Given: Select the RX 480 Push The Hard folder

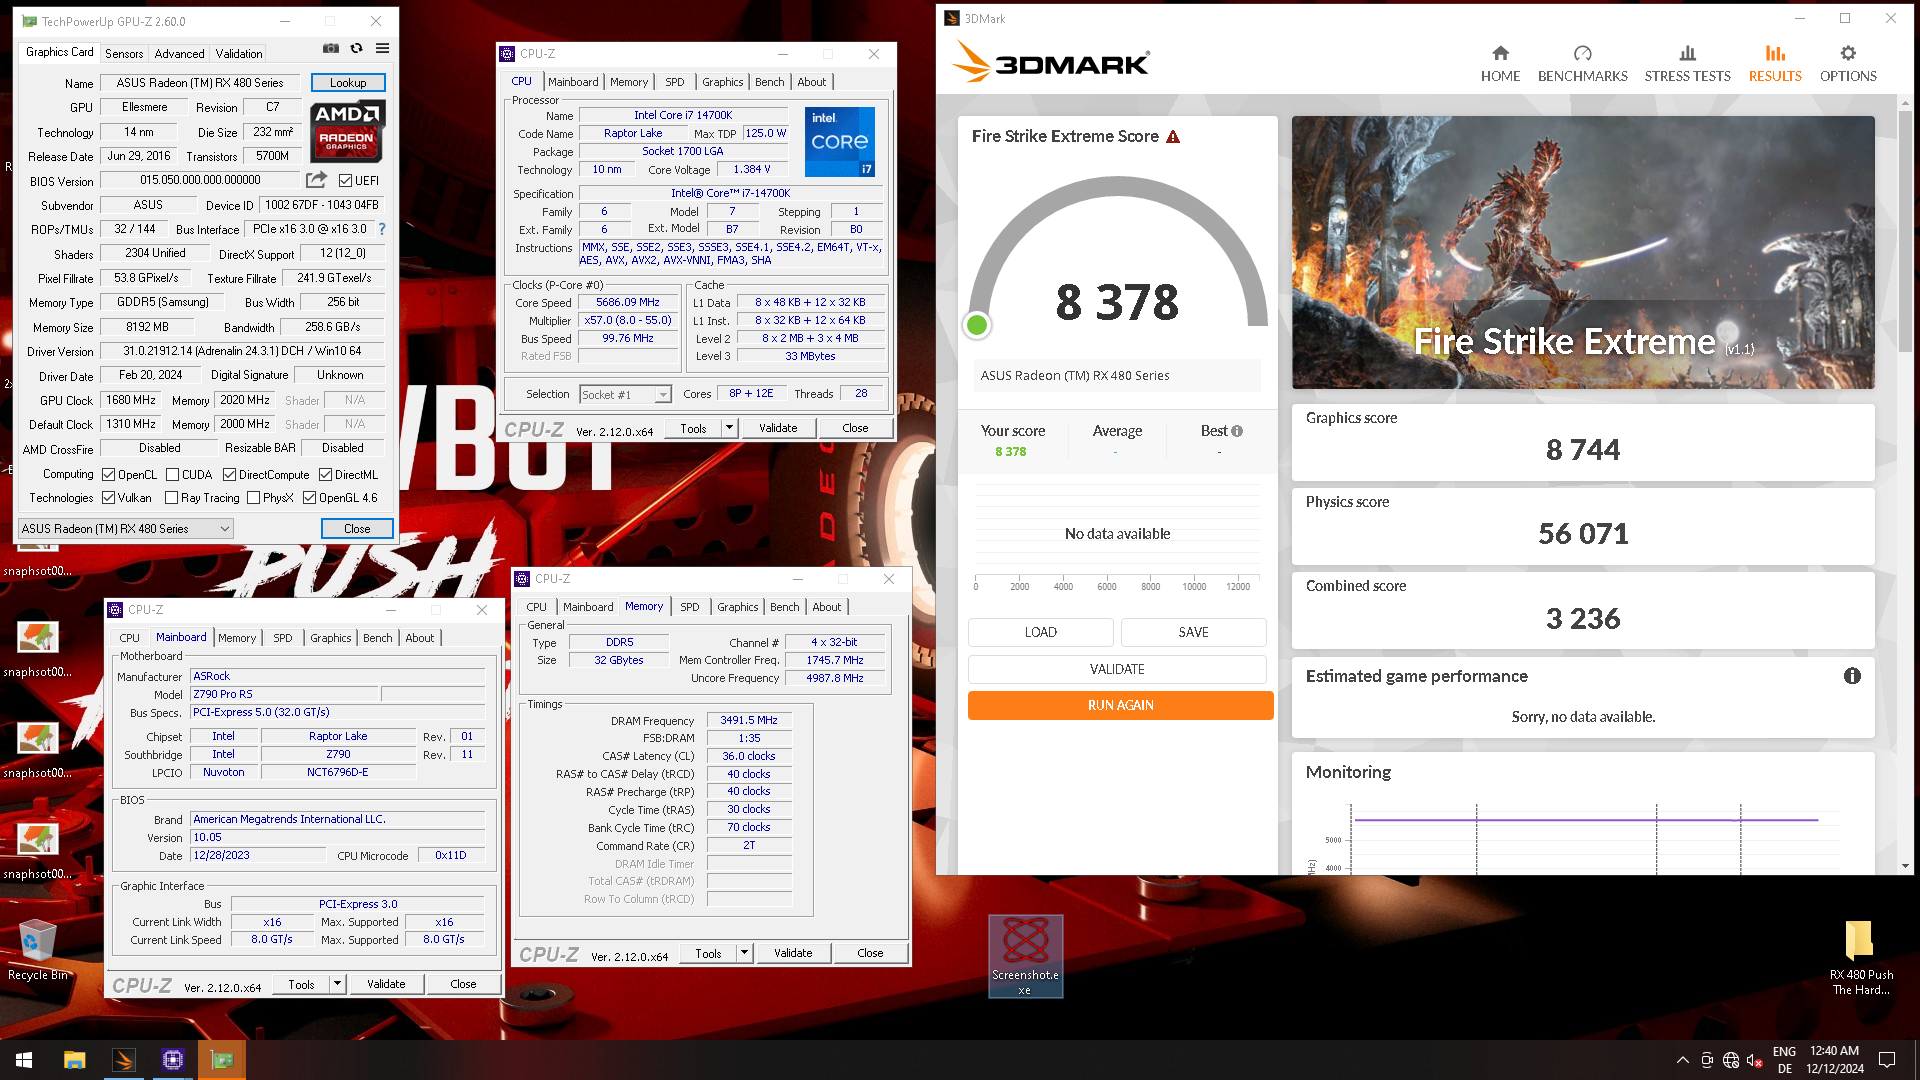Looking at the screenshot, I should pyautogui.click(x=1861, y=958).
